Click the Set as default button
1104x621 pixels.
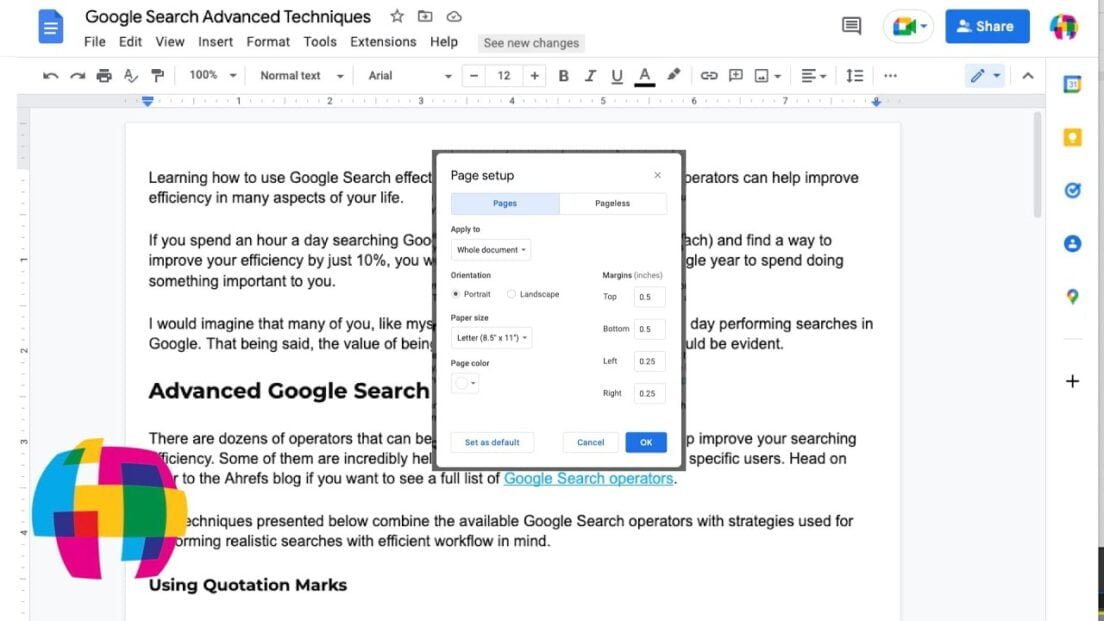(x=492, y=442)
